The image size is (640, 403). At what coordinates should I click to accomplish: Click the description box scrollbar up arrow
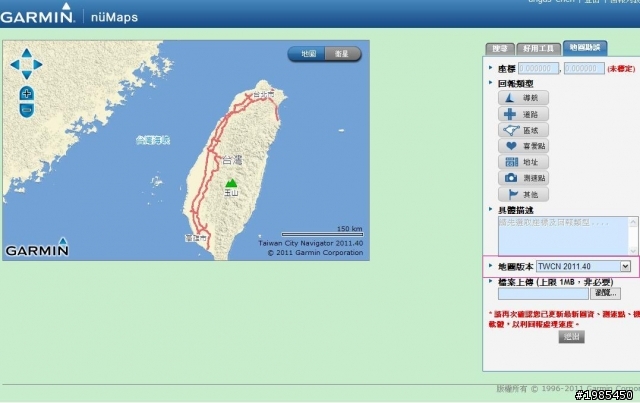[633, 222]
